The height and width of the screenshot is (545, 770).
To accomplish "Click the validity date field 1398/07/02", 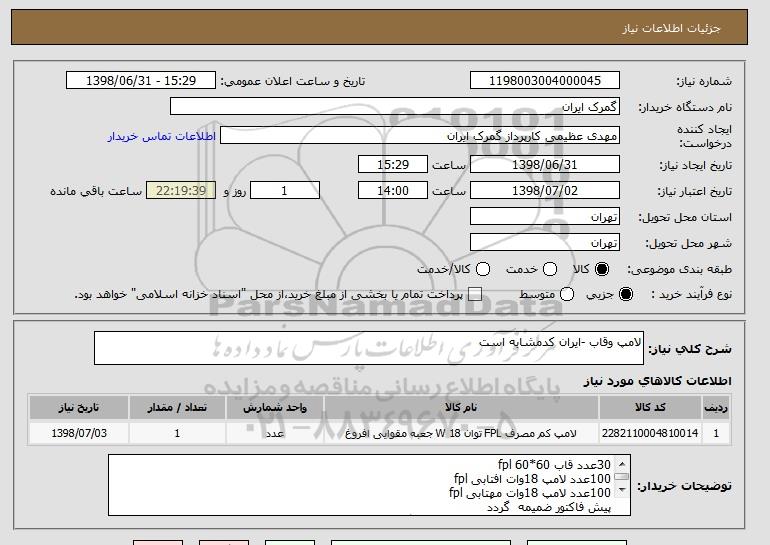I will click(545, 191).
